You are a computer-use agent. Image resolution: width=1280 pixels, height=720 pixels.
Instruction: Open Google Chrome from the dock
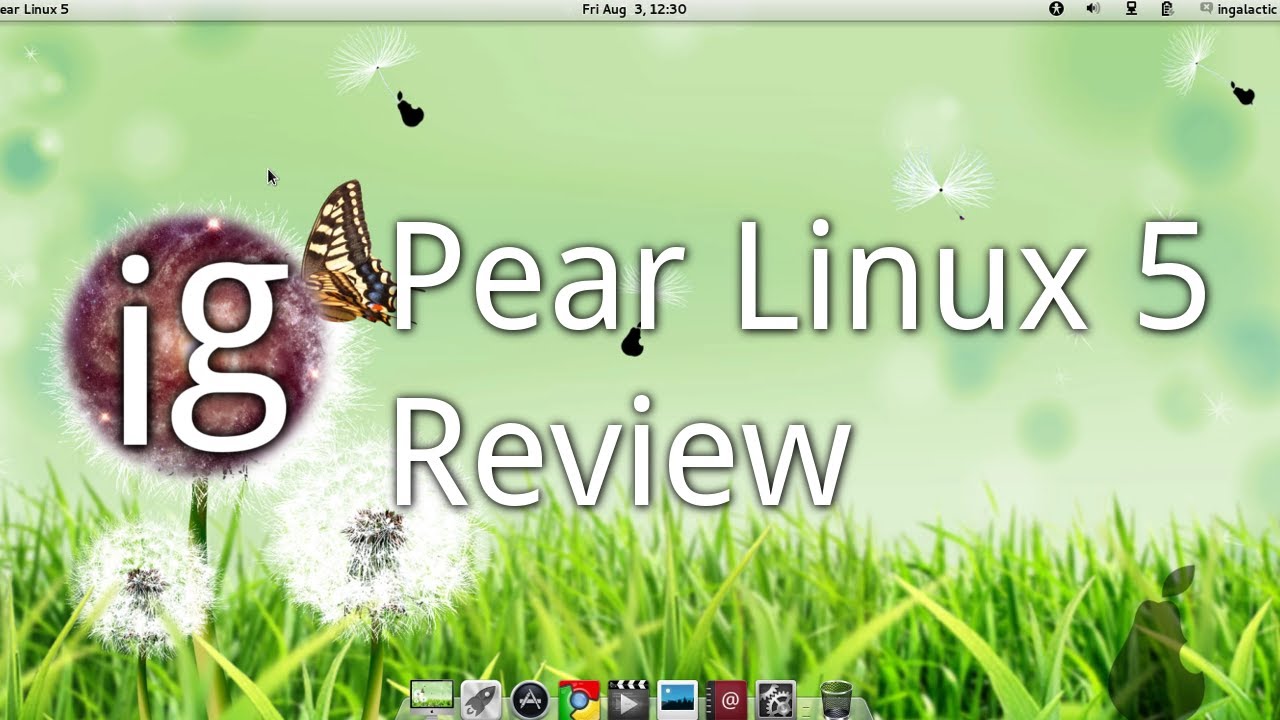tap(579, 700)
